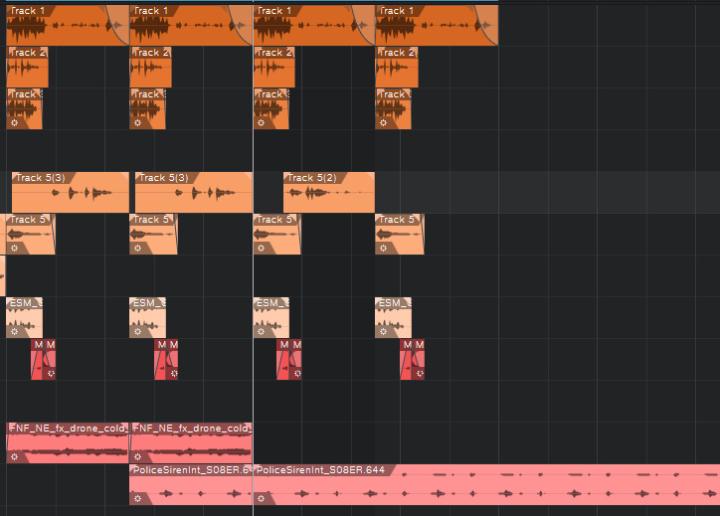Image resolution: width=720 pixels, height=516 pixels.
Task: Click gear icon on fourth Track 5 clip
Action: pyautogui.click(x=383, y=248)
